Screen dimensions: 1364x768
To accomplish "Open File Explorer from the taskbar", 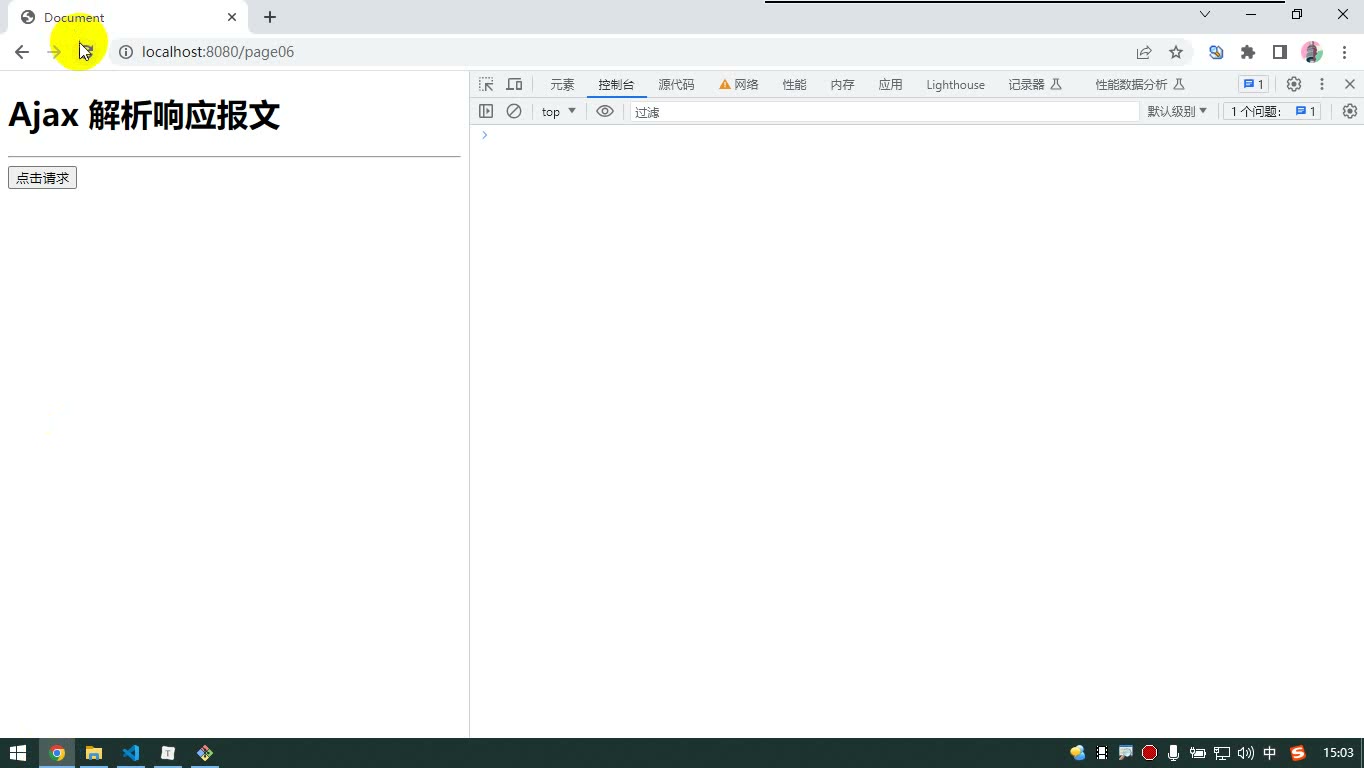I will point(94,753).
